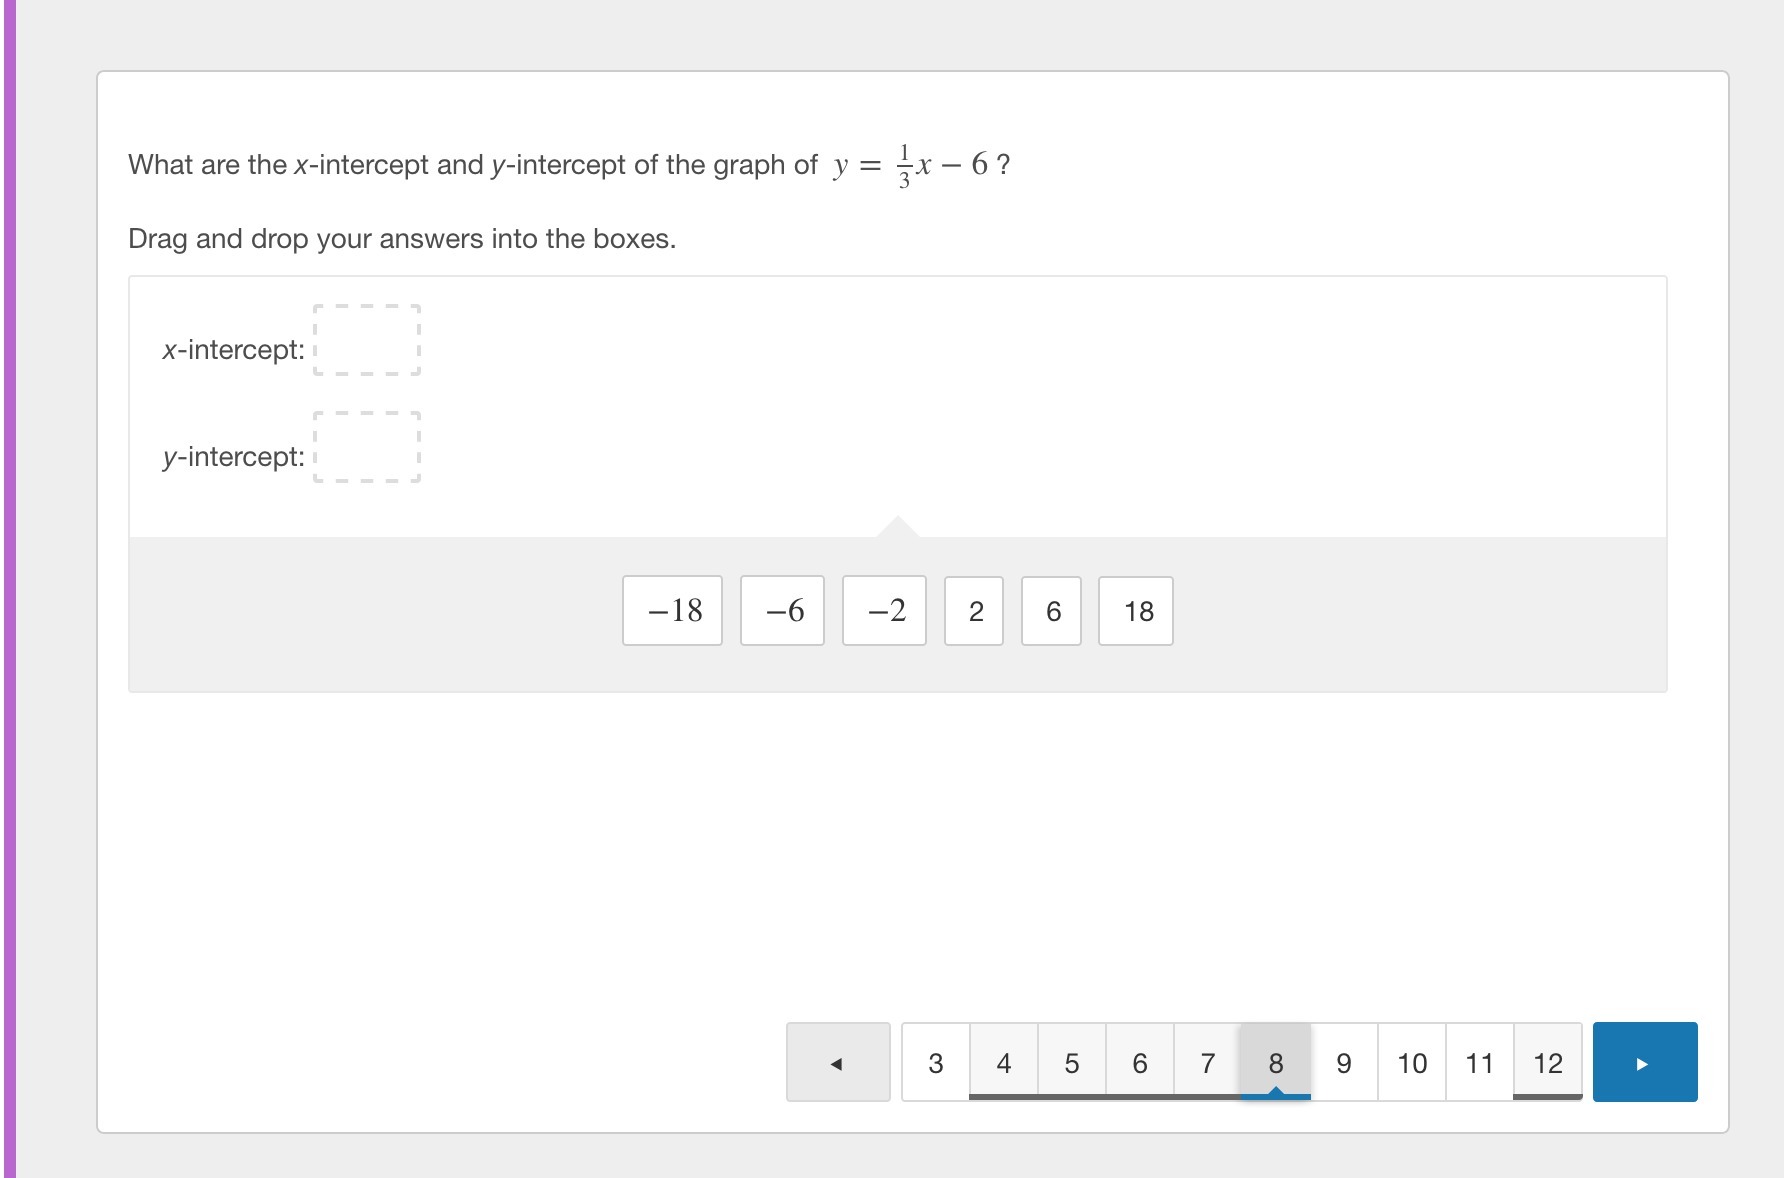Click the next question arrow button
Screen dimensions: 1784x1178
(x=1644, y=1062)
